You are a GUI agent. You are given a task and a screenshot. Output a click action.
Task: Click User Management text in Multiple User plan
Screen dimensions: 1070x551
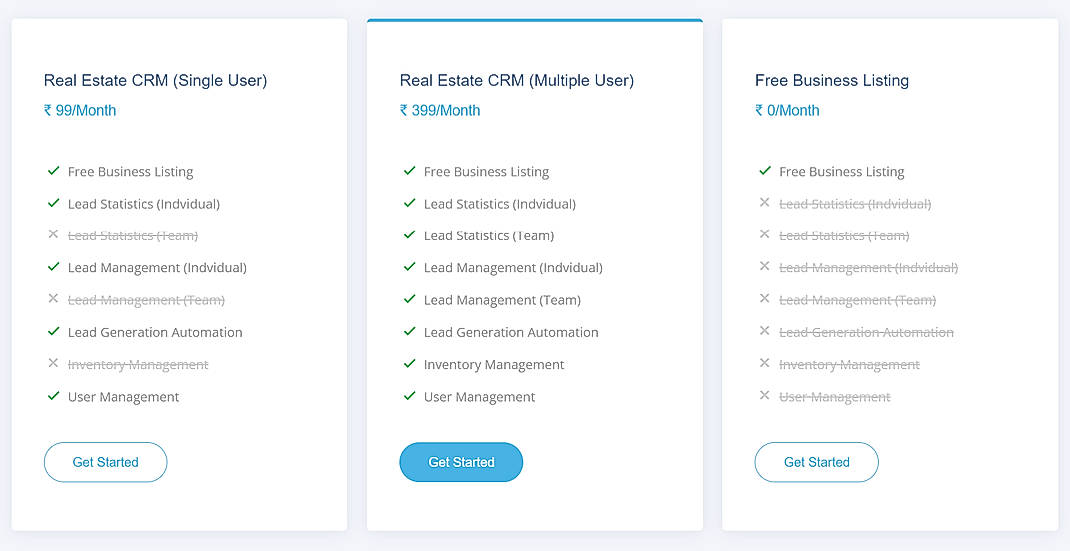pos(480,397)
